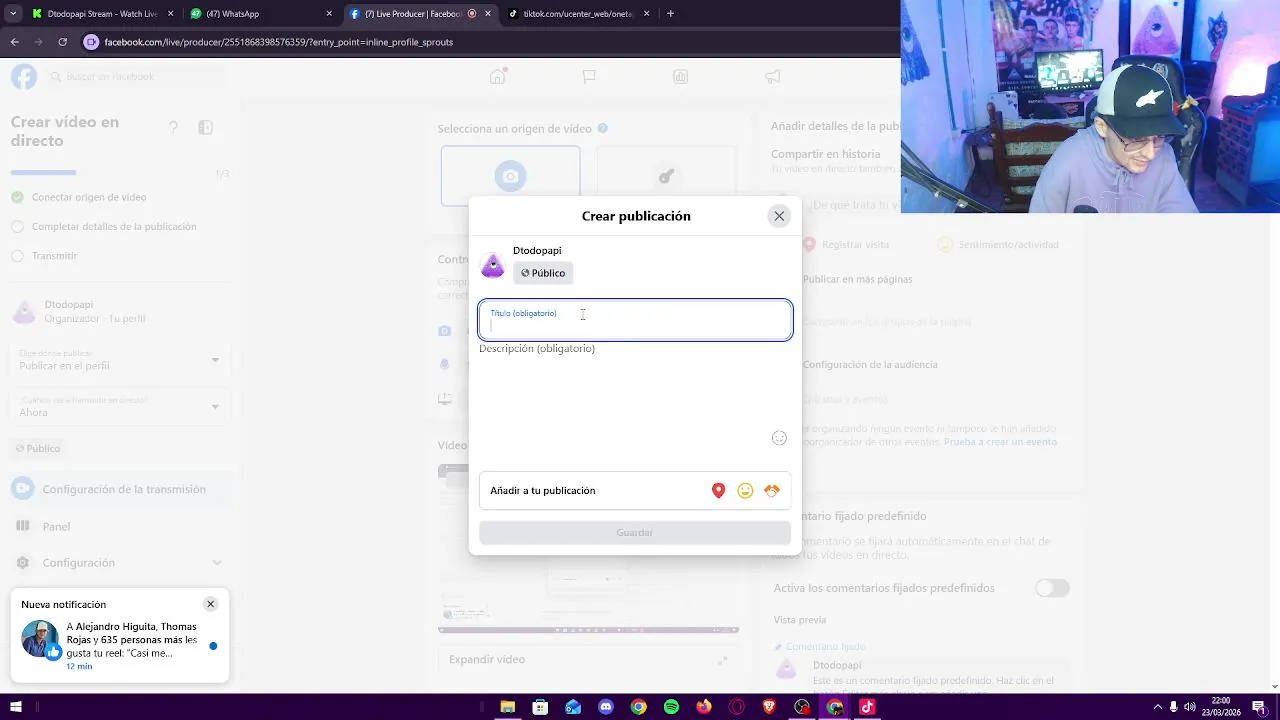Viewport: 1280px width, 720px height.
Task: Open Discord from taskbar
Action: (605, 707)
